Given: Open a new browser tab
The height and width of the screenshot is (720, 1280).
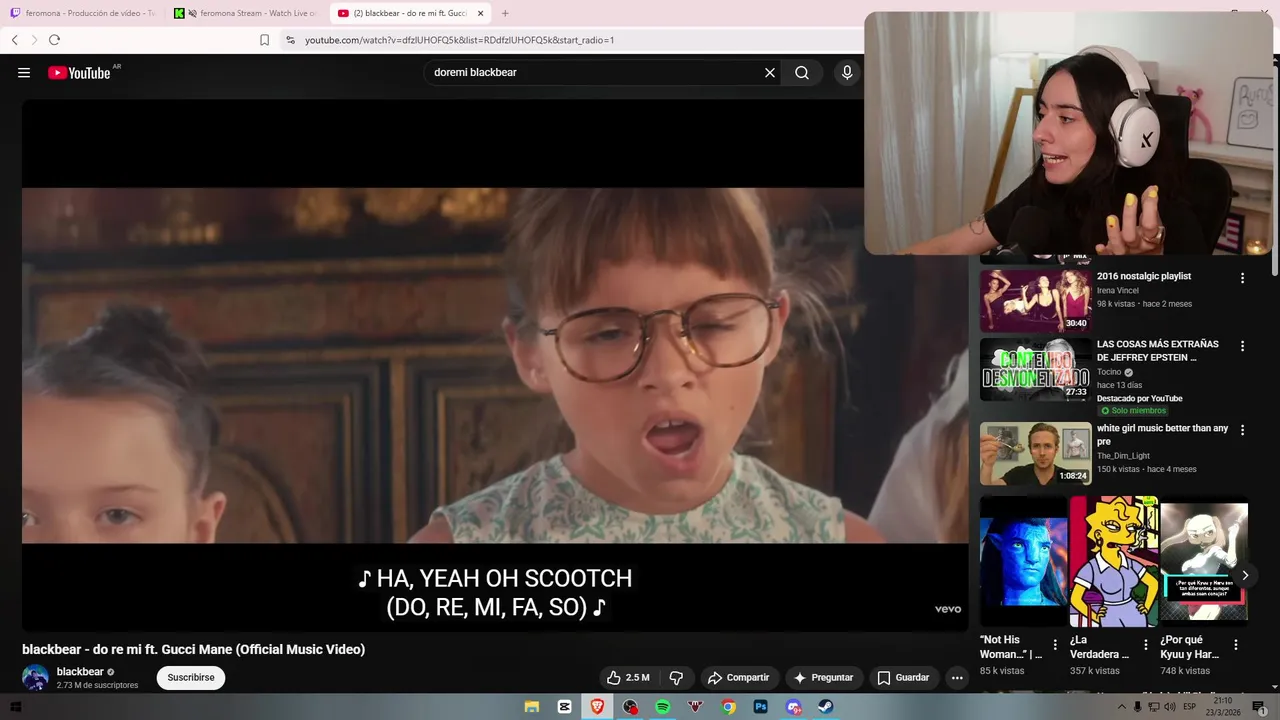Looking at the screenshot, I should (x=505, y=13).
